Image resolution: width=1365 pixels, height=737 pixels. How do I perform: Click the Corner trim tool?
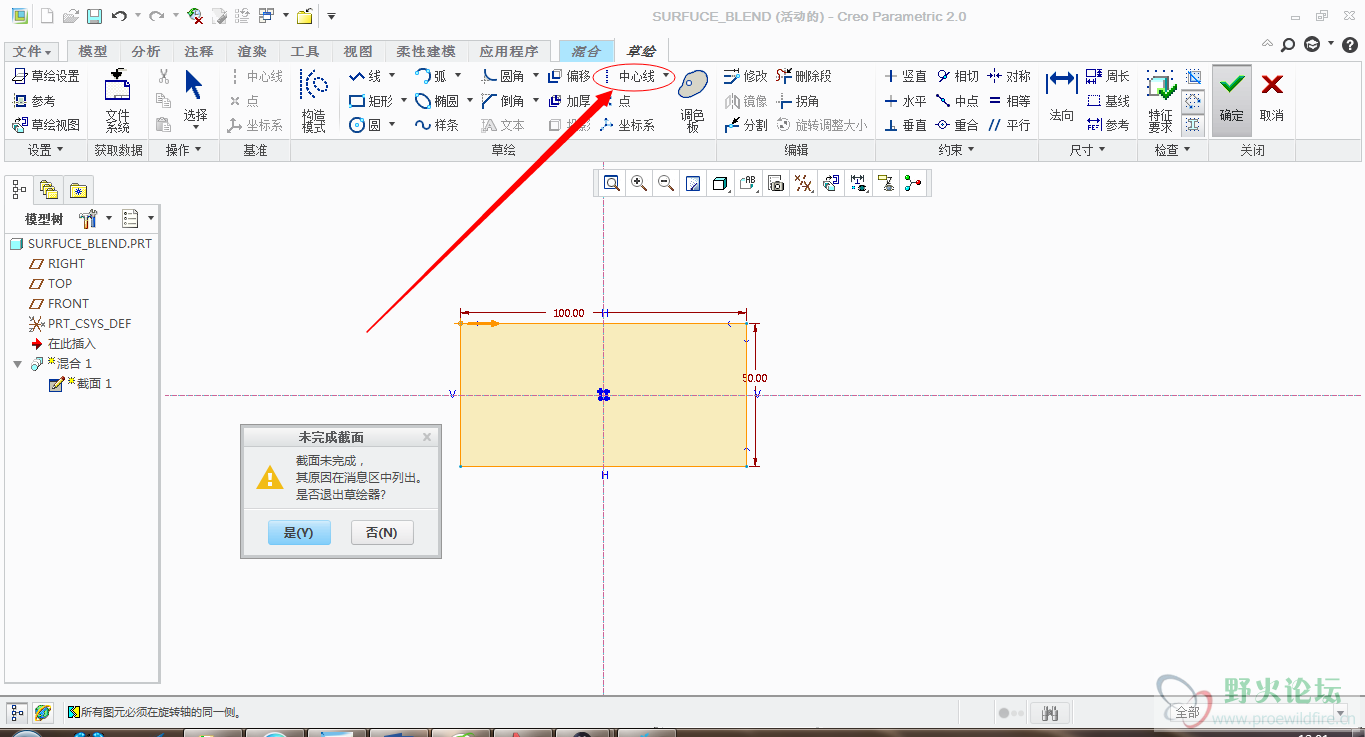tap(798, 101)
